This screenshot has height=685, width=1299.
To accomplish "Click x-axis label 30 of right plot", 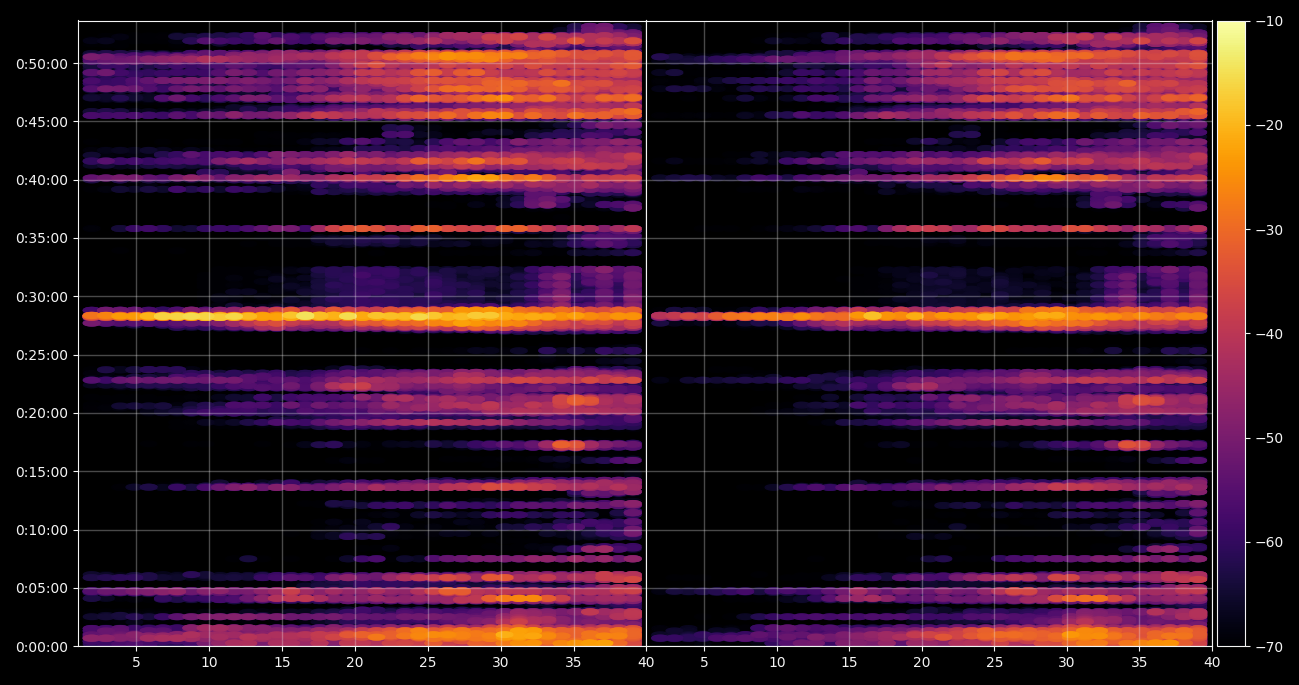I will pyautogui.click(x=1067, y=662).
